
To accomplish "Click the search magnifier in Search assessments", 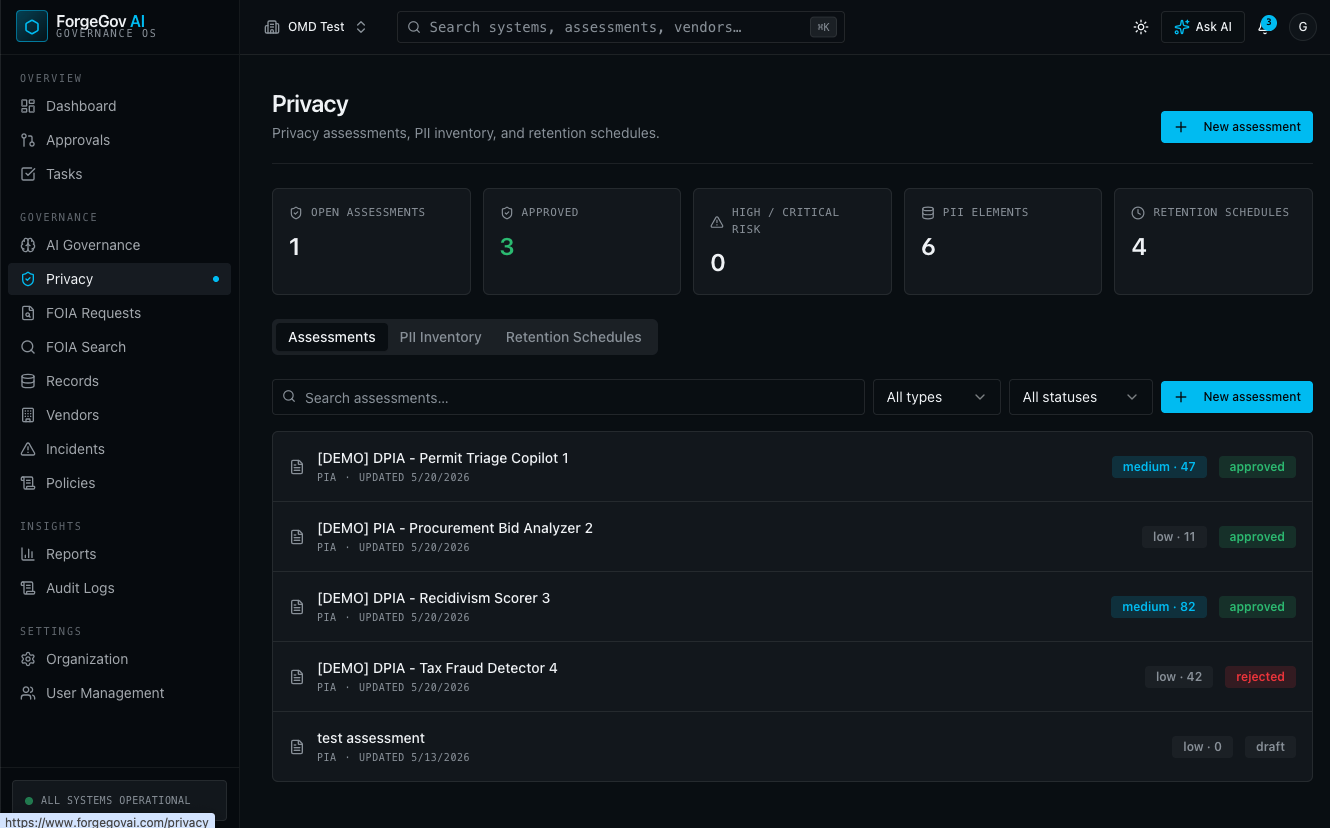I will 289,397.
